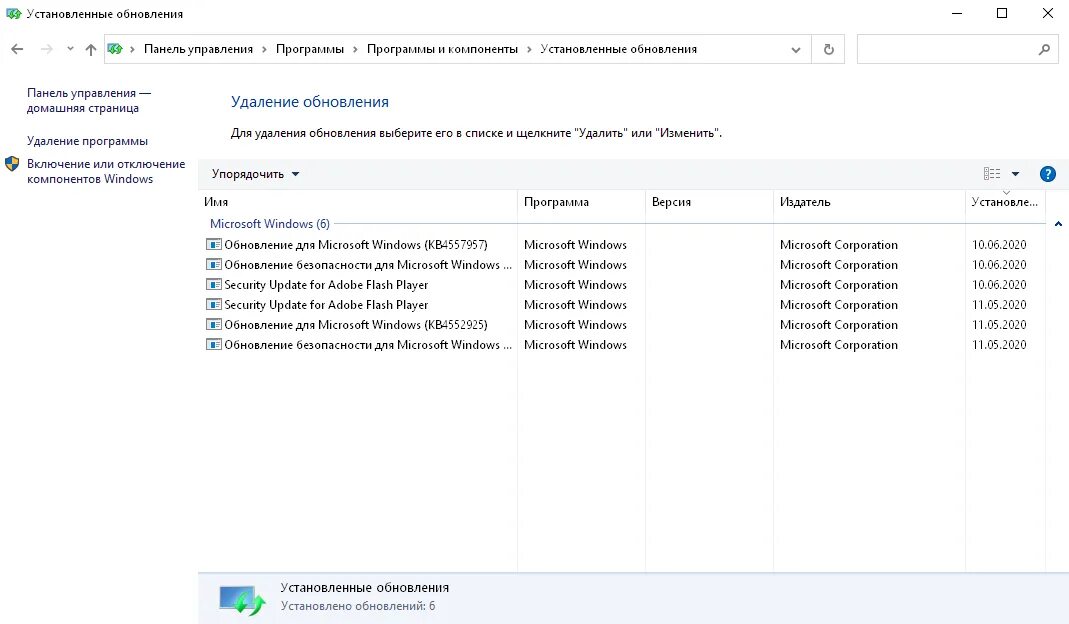
Task: Sort by the Издатель column header
Action: click(869, 202)
